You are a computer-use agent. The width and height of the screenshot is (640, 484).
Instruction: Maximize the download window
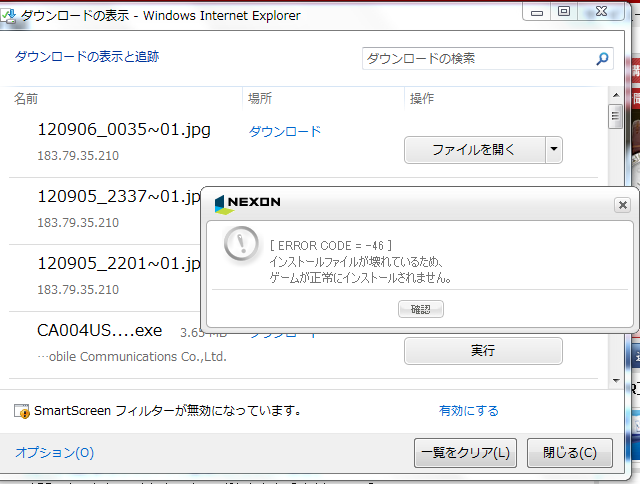564,11
